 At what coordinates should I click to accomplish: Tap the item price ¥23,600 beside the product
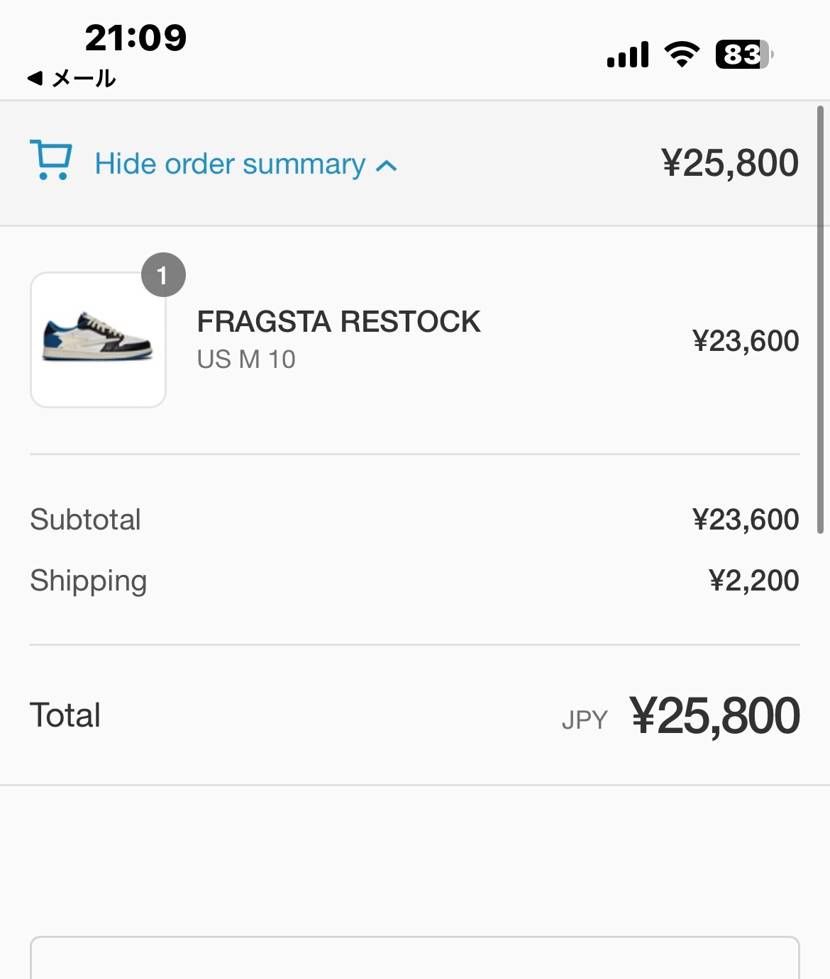(x=745, y=341)
